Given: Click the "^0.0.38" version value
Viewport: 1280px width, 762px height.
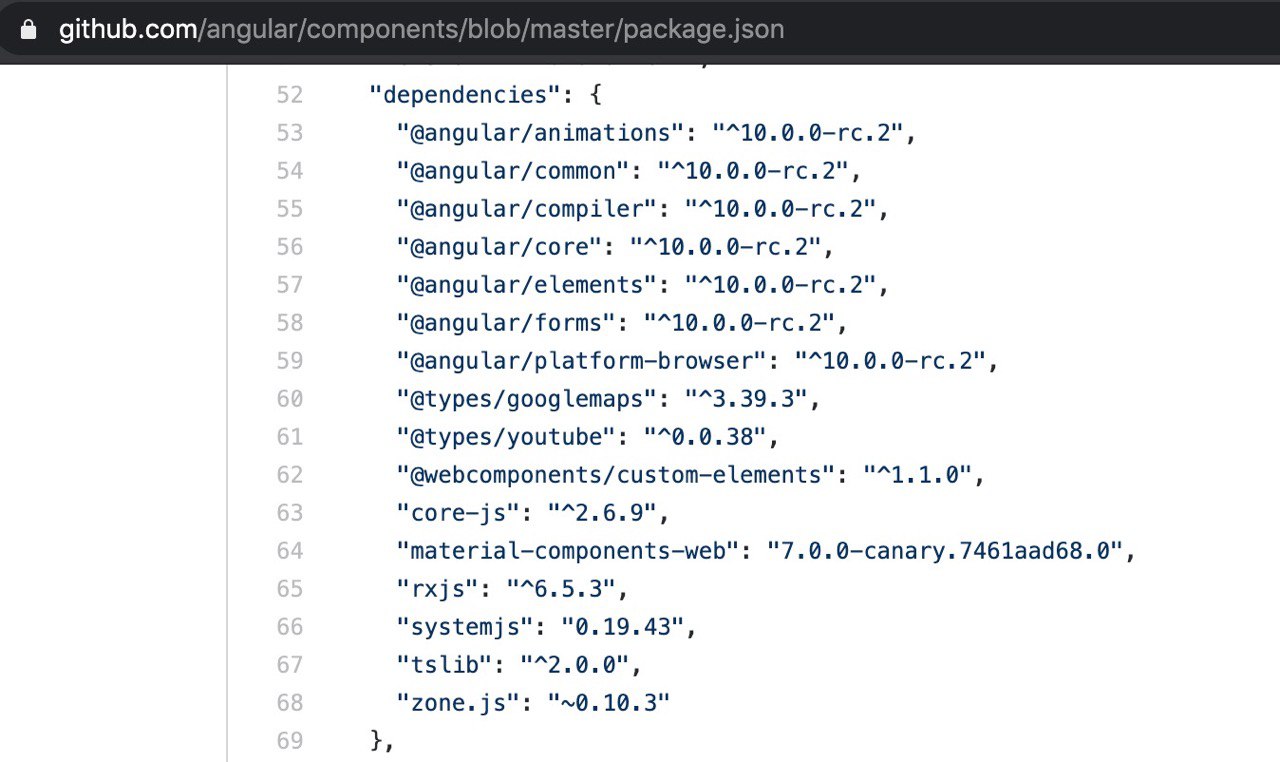Looking at the screenshot, I should tap(704, 437).
